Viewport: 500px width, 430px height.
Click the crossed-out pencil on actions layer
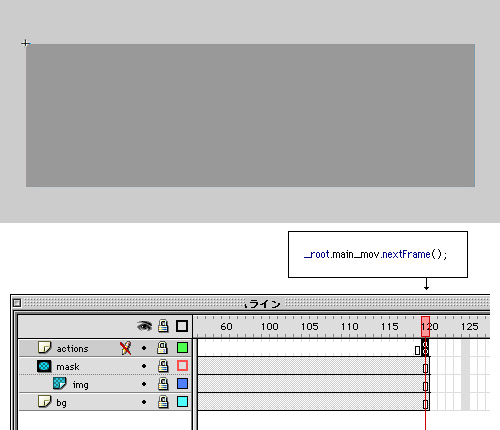tap(125, 348)
